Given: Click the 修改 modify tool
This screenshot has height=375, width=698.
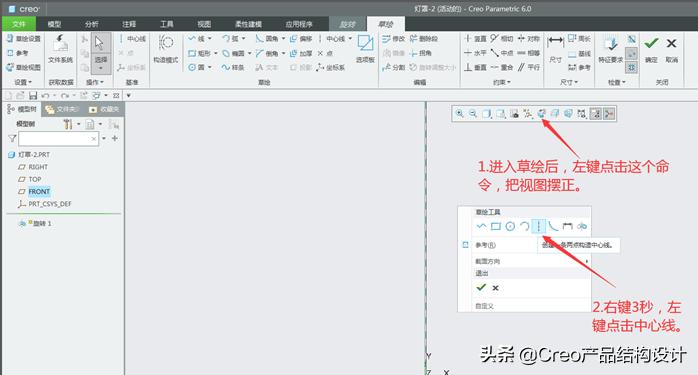Looking at the screenshot, I should (394, 39).
